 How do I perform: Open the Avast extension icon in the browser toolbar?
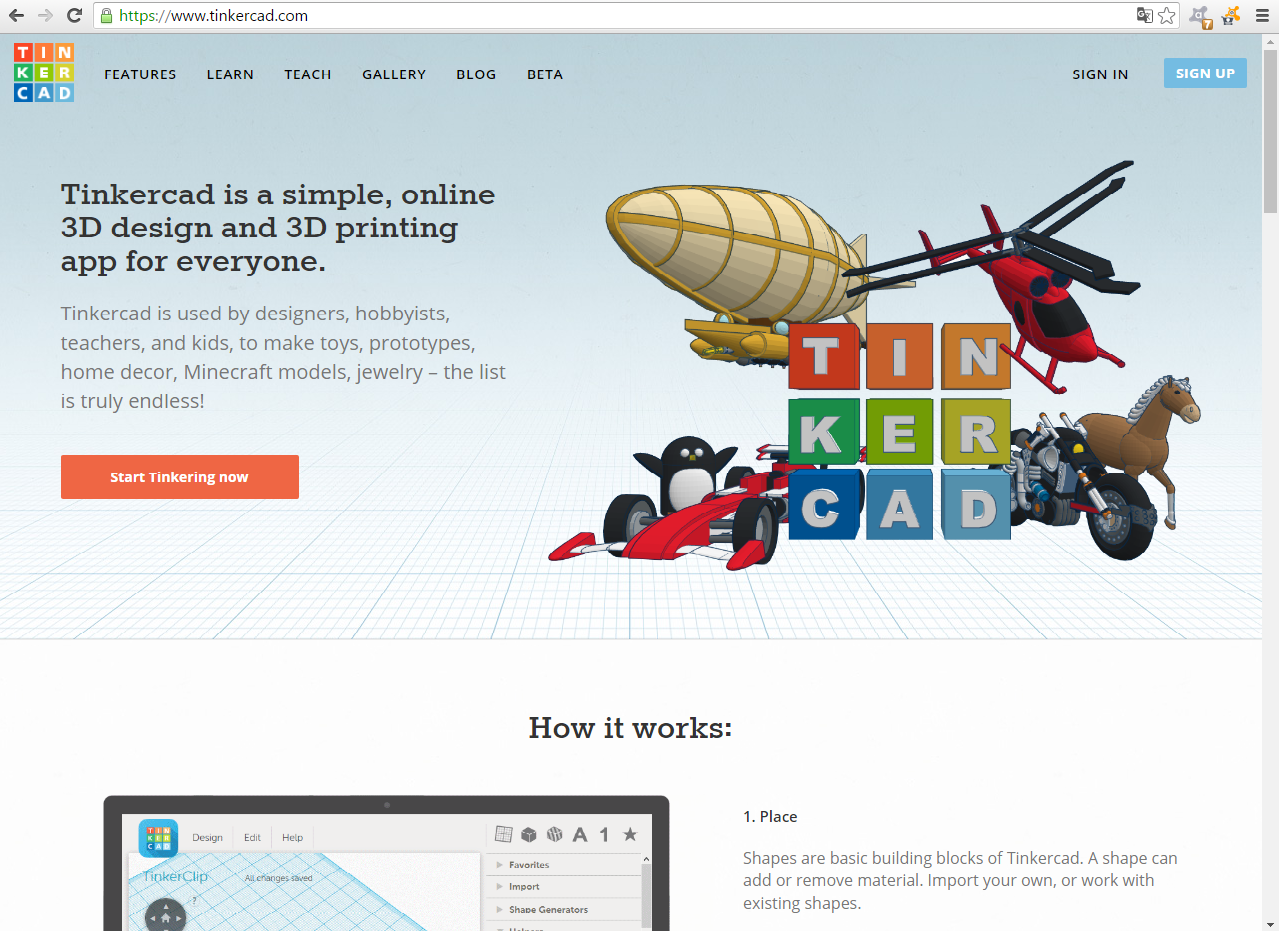tap(1200, 16)
